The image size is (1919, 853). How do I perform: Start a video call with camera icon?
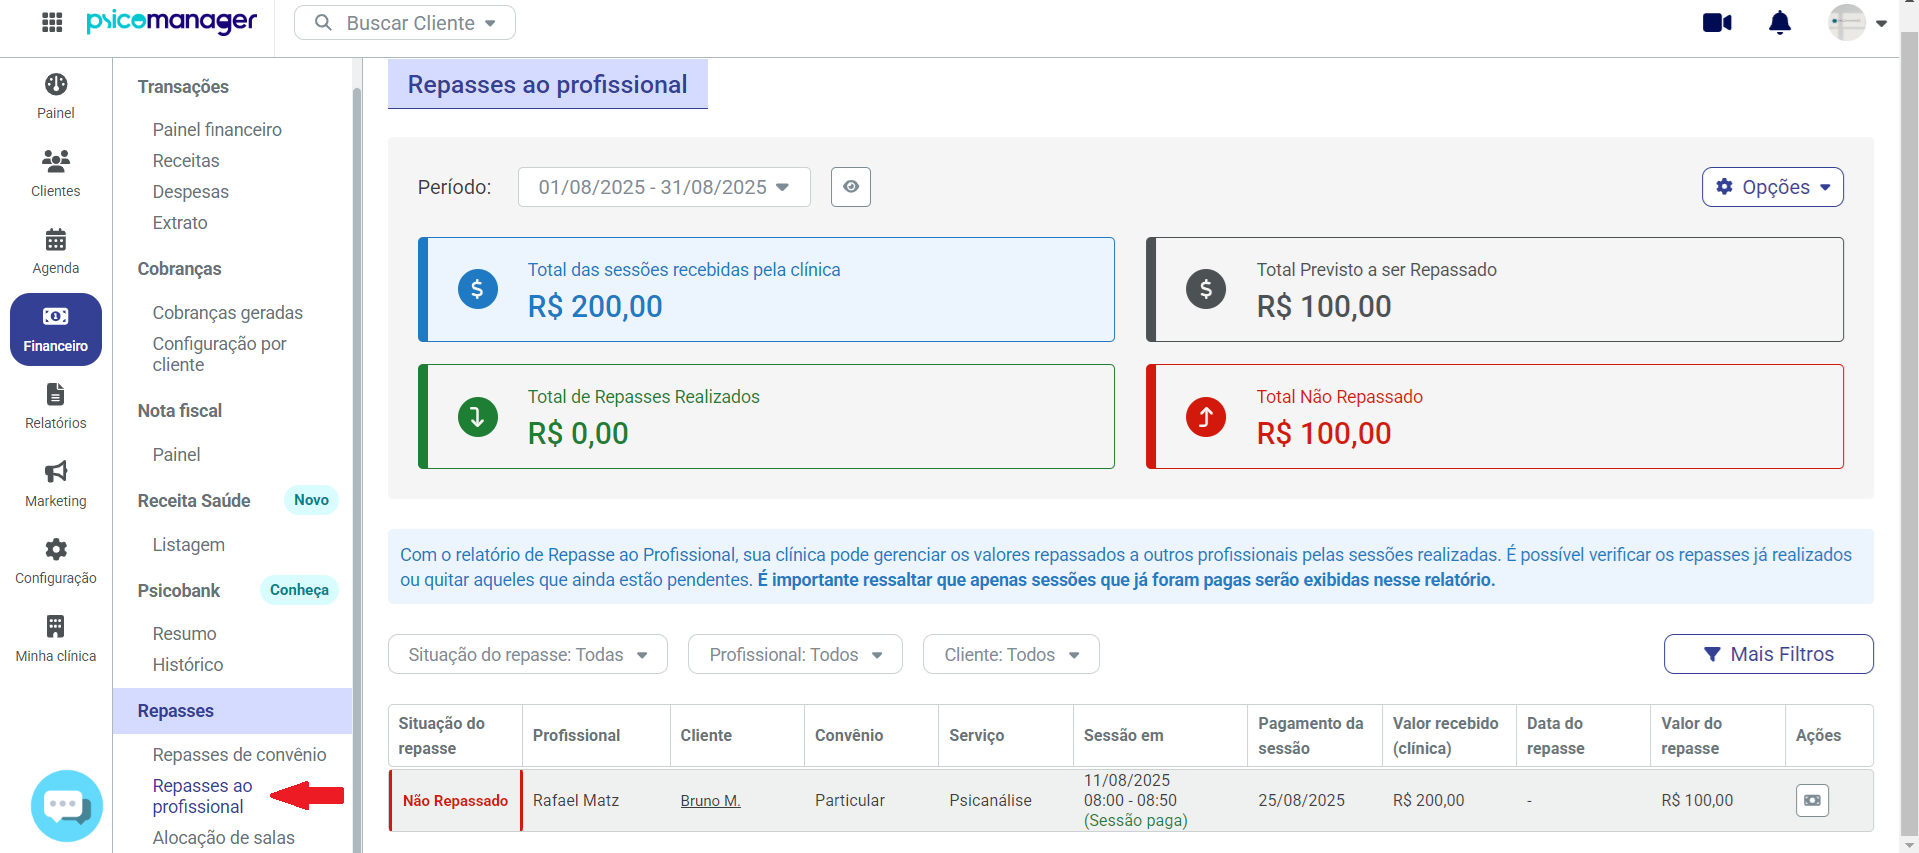[x=1717, y=22]
